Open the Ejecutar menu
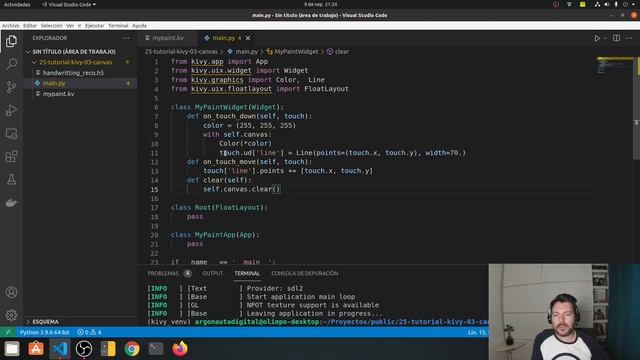Image resolution: width=640 pixels, height=360 pixels. pos(94,26)
